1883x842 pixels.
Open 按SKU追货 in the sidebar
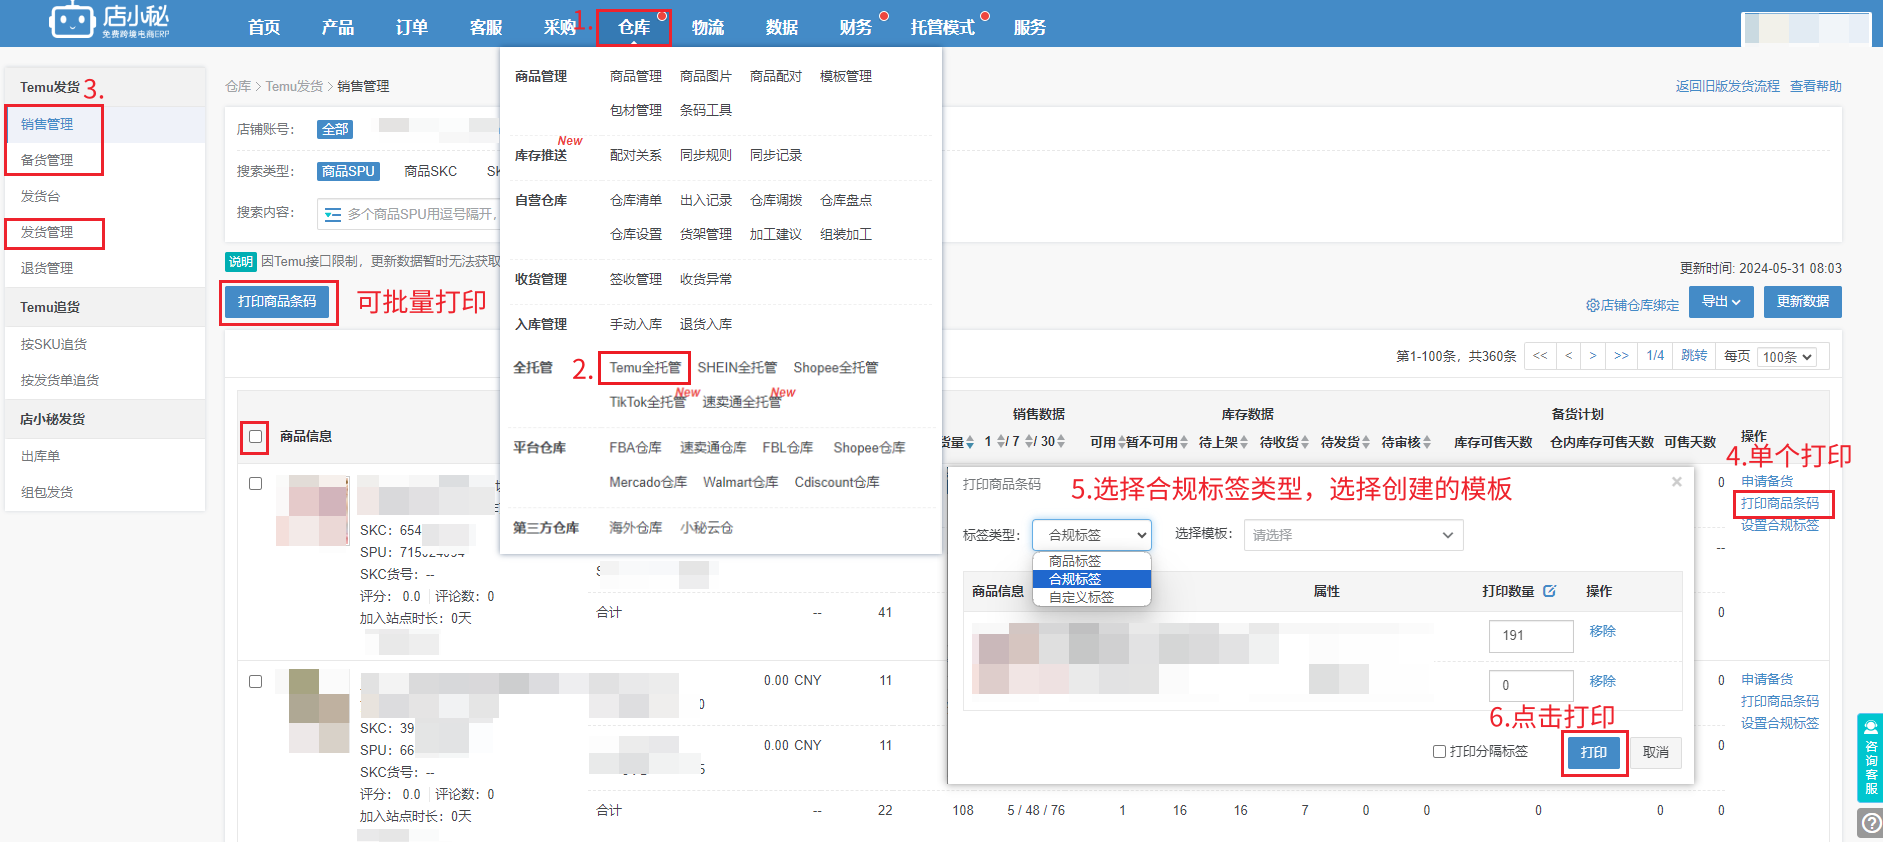(54, 344)
